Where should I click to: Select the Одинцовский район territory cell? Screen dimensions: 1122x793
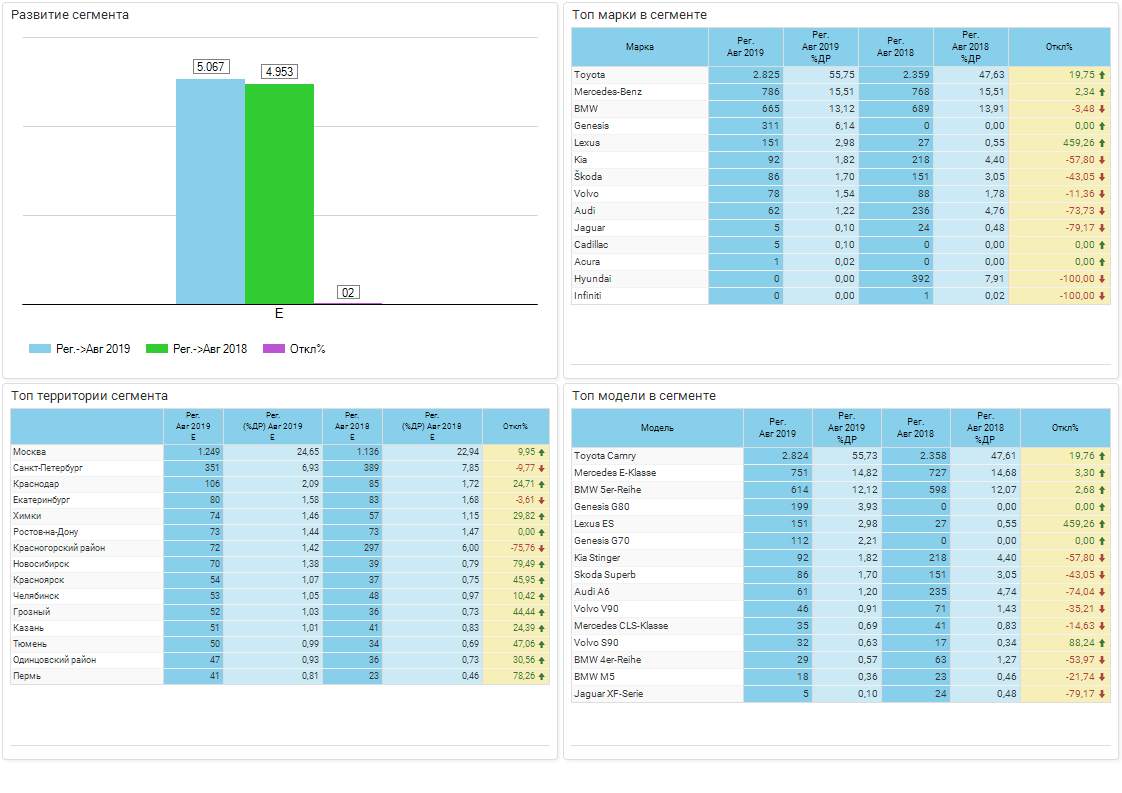pos(87,660)
